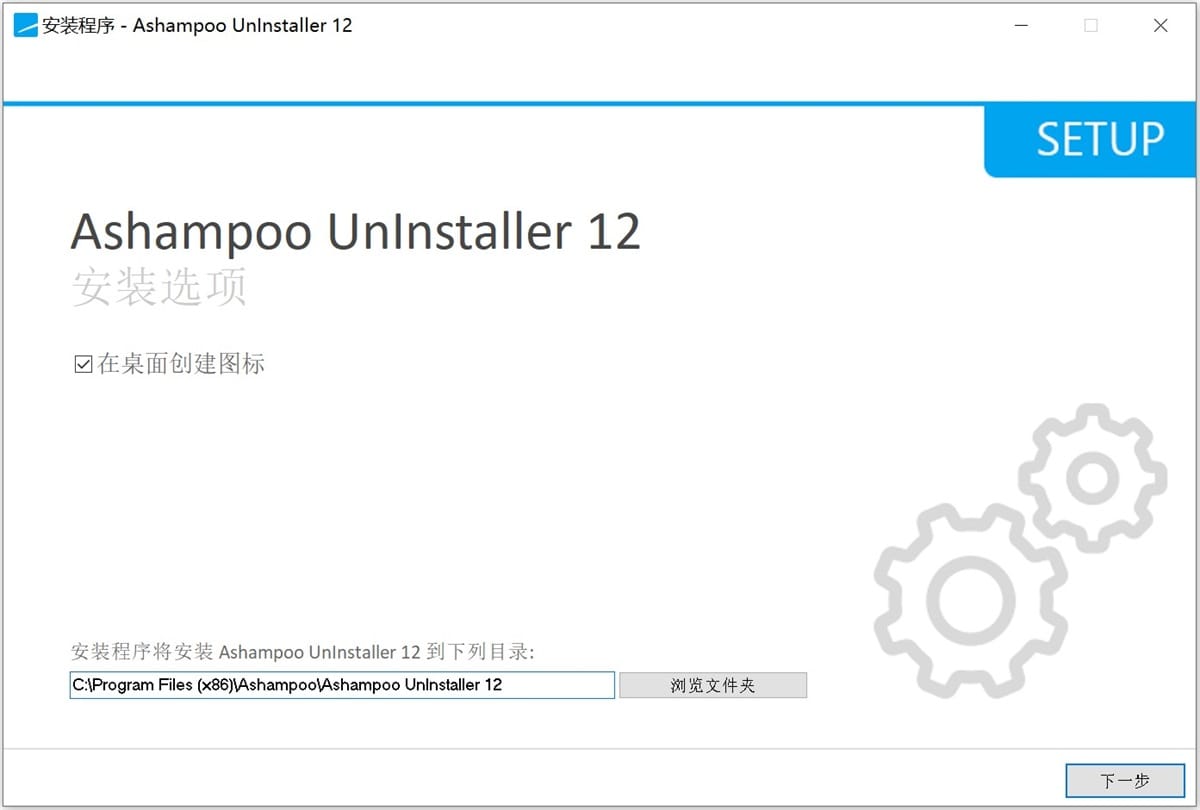Viewport: 1200px width, 810px height.
Task: Click end of path text after UnInstaller 12
Action: coord(504,685)
